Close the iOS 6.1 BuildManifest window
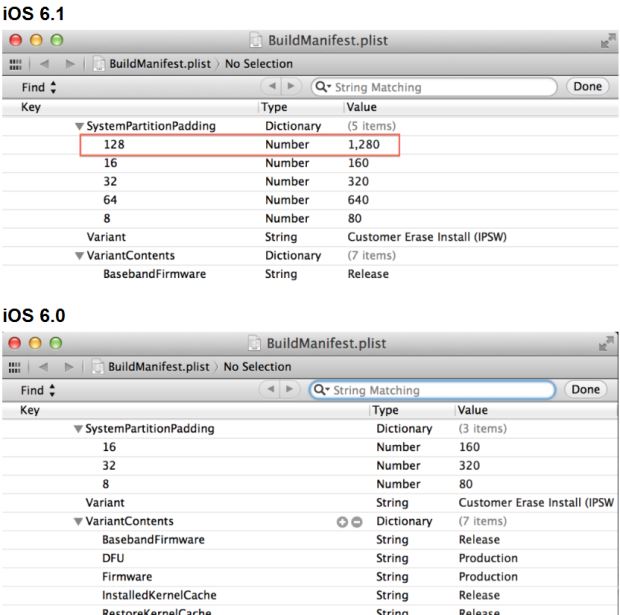The width and height of the screenshot is (620, 615). pyautogui.click(x=16, y=40)
